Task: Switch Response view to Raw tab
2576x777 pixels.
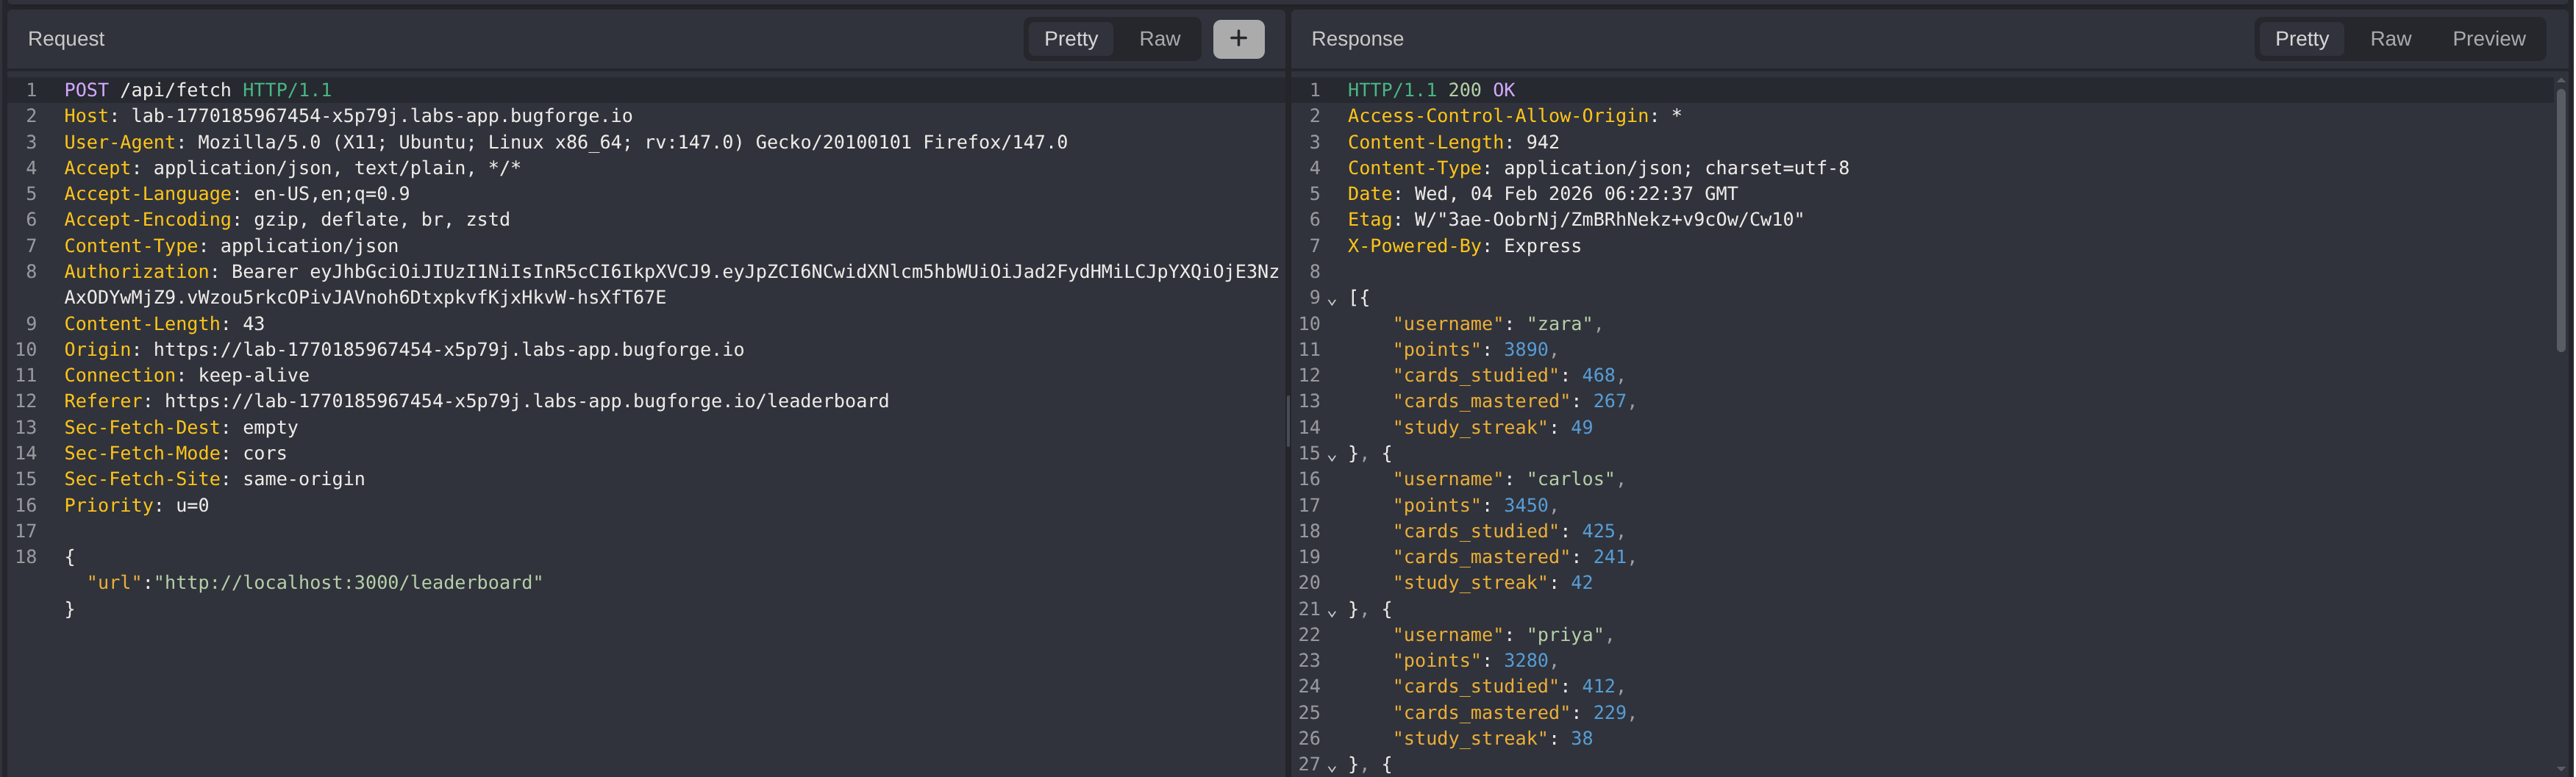Action: point(2389,39)
